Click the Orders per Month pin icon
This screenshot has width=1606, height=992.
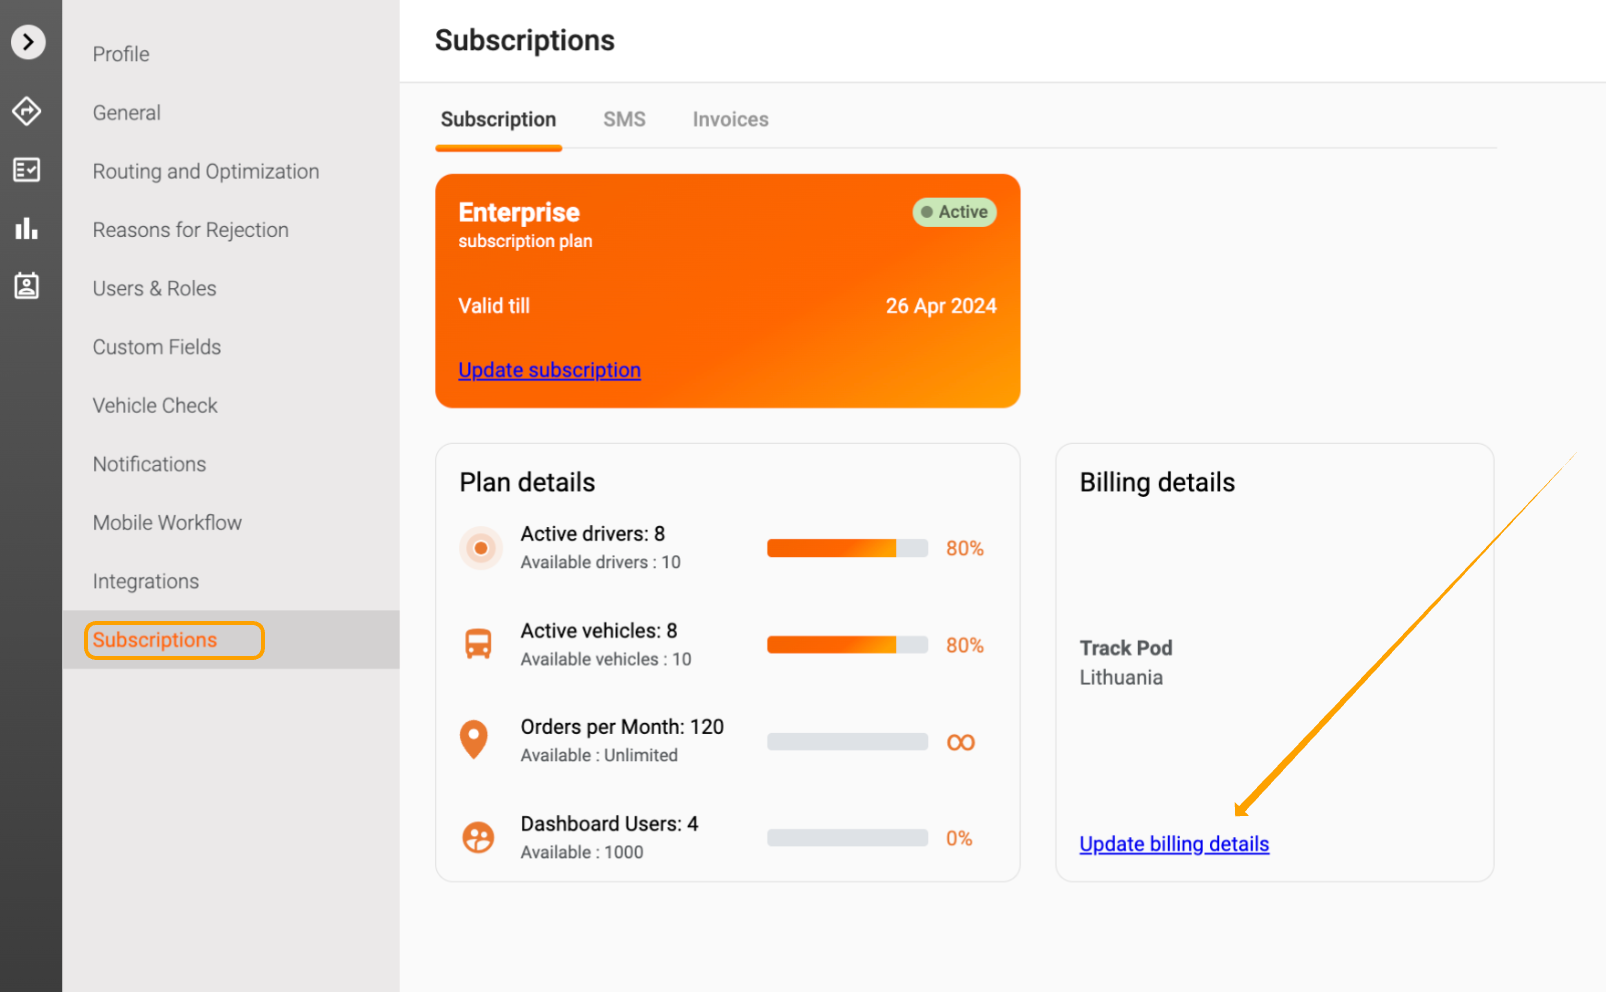474,740
